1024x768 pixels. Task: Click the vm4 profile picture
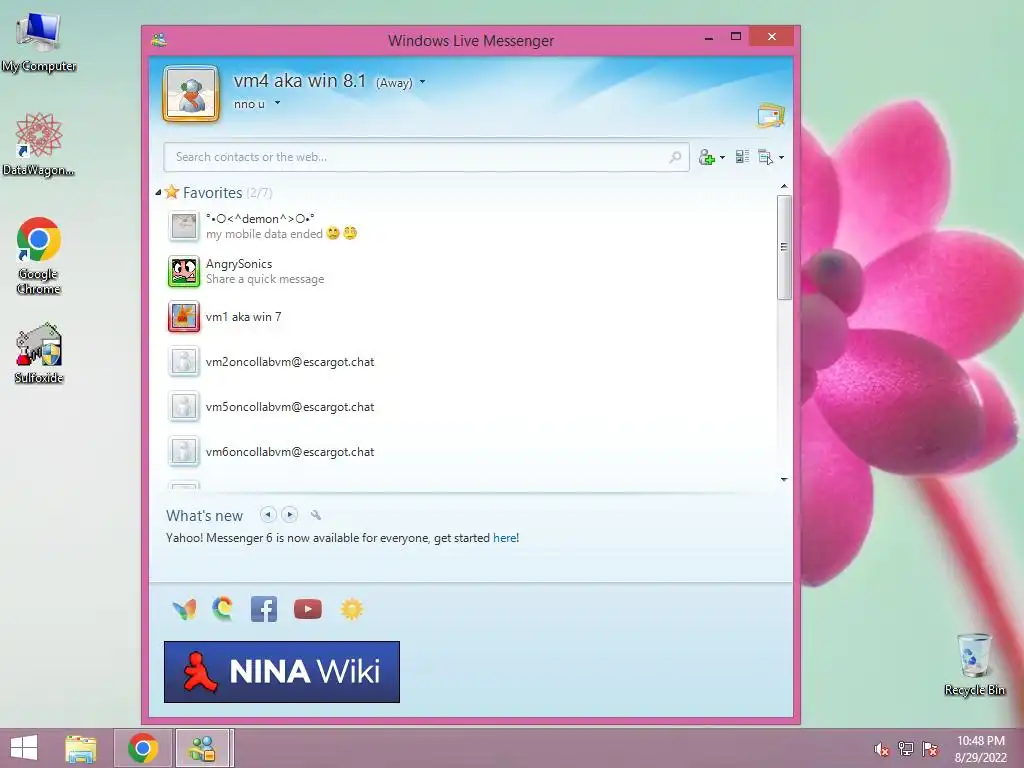(x=191, y=93)
